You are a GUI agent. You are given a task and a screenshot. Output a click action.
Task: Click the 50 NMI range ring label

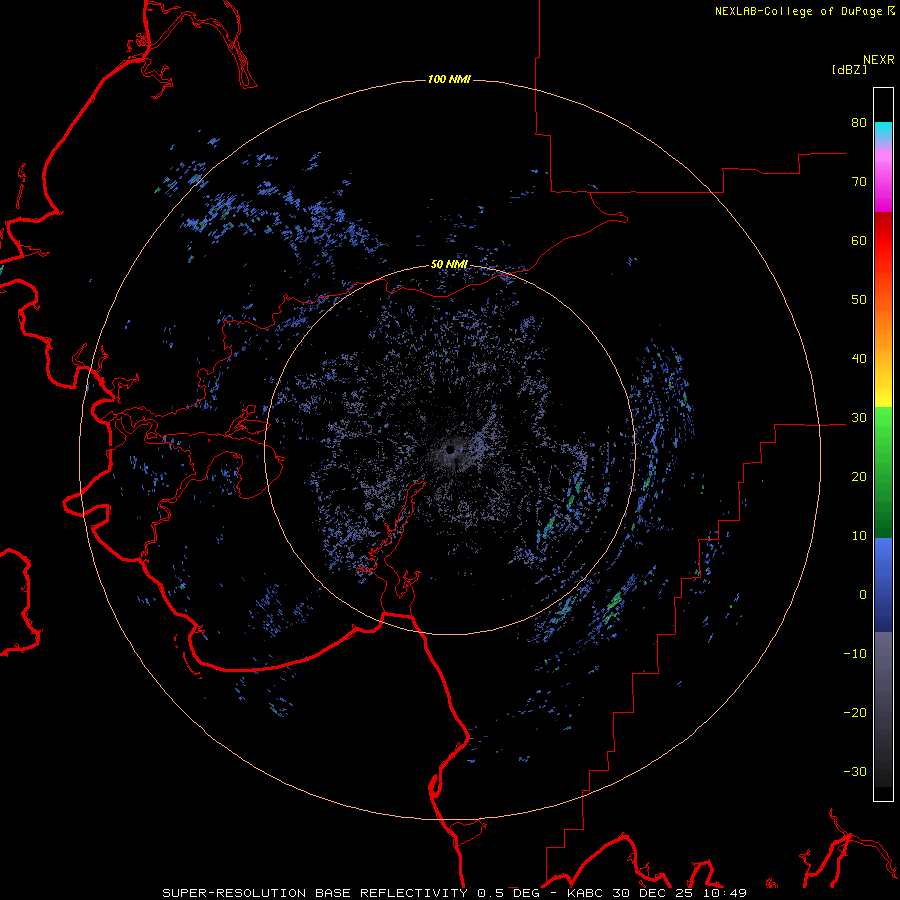(449, 265)
